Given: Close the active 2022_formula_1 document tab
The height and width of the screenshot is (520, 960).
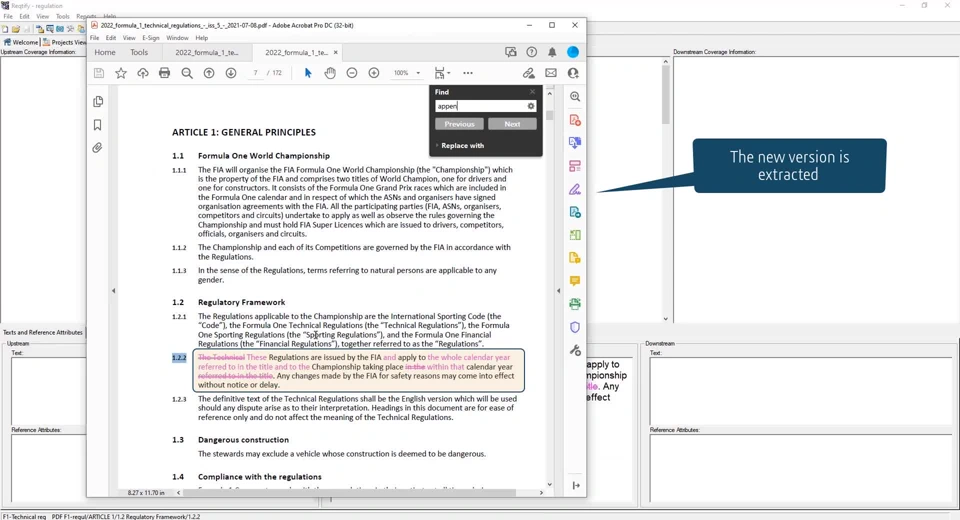Looking at the screenshot, I should point(336,52).
